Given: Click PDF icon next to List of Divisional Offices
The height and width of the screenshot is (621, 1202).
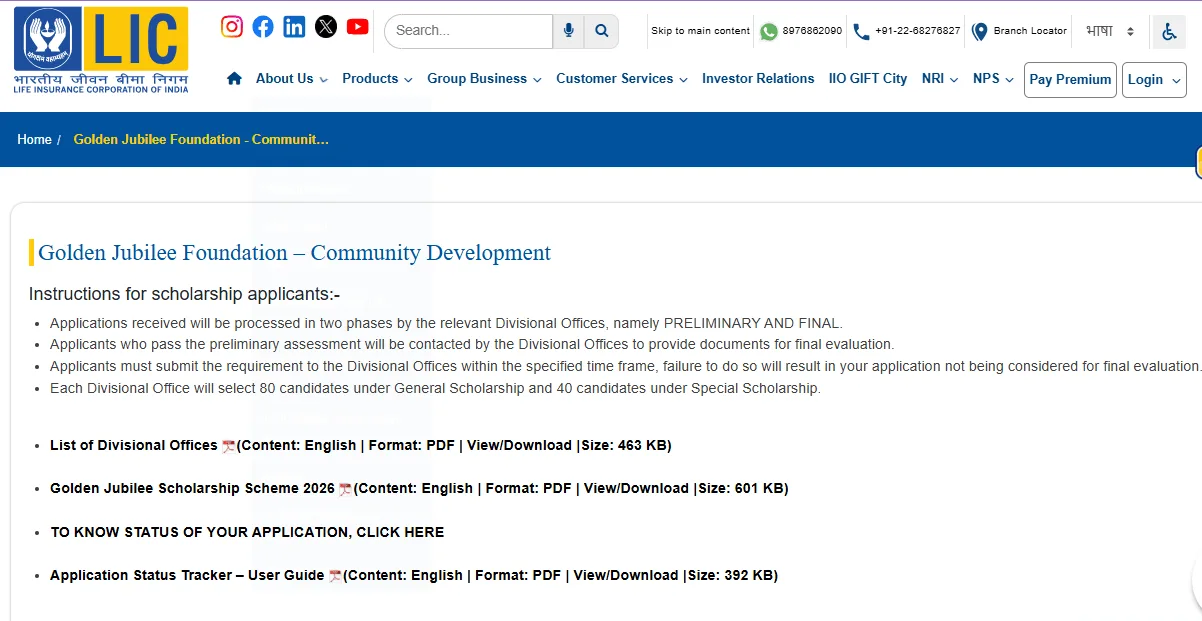Looking at the screenshot, I should click(229, 446).
